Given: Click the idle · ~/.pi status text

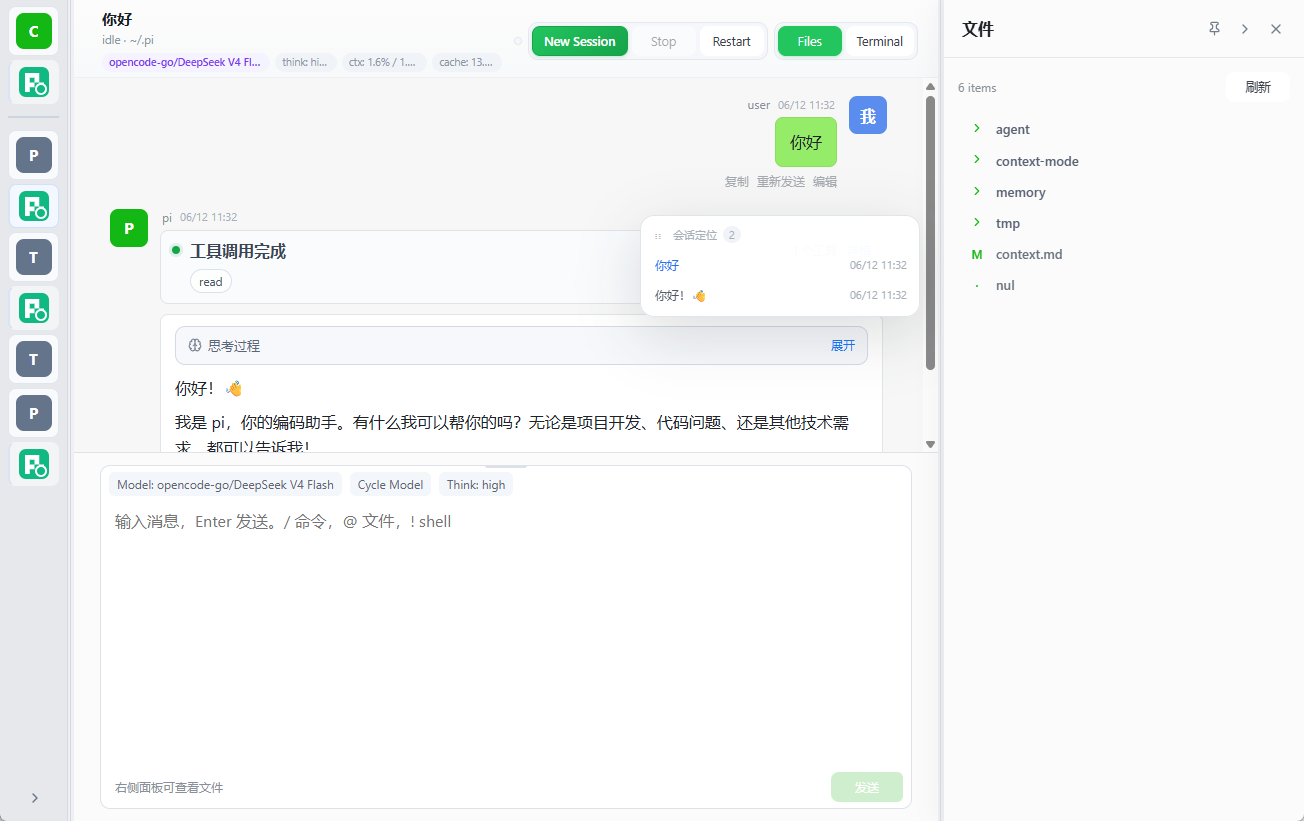Looking at the screenshot, I should 128,40.
